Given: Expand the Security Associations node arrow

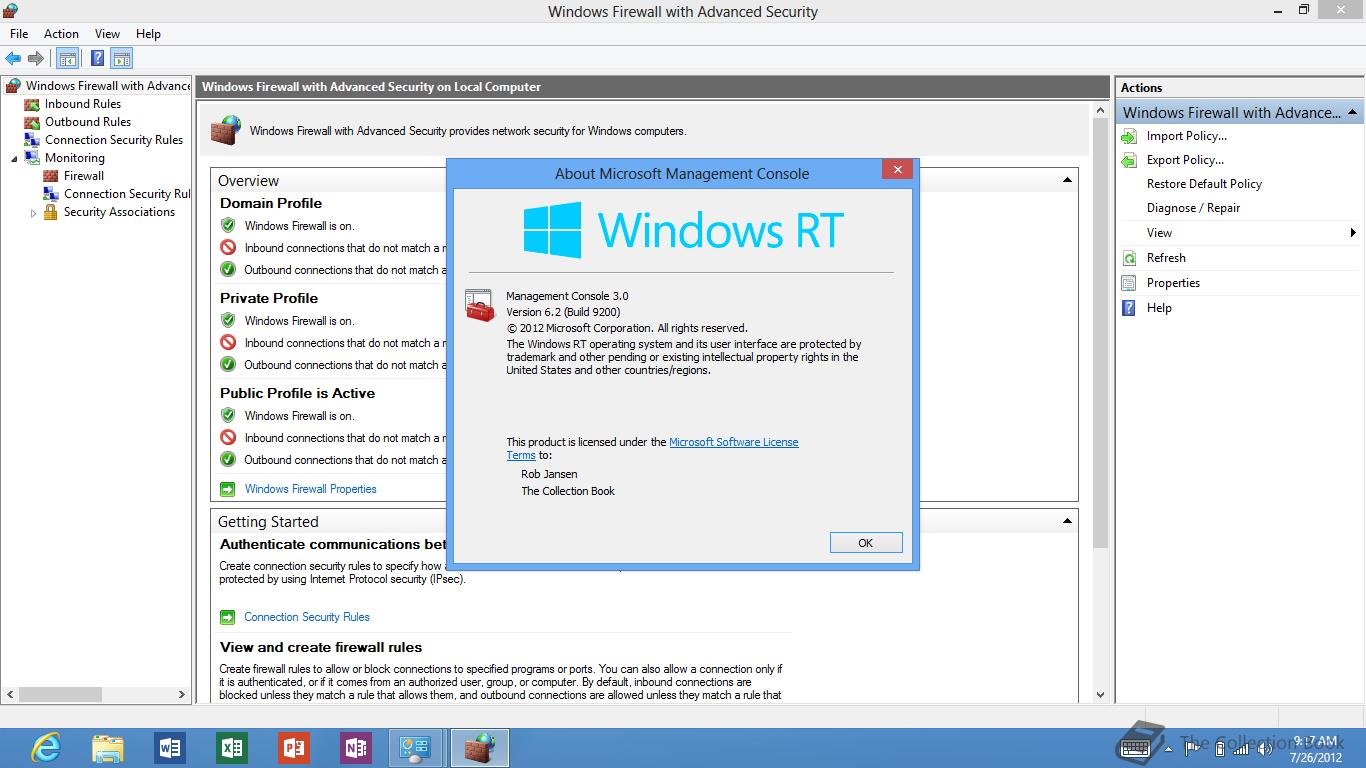Looking at the screenshot, I should tap(33, 213).
